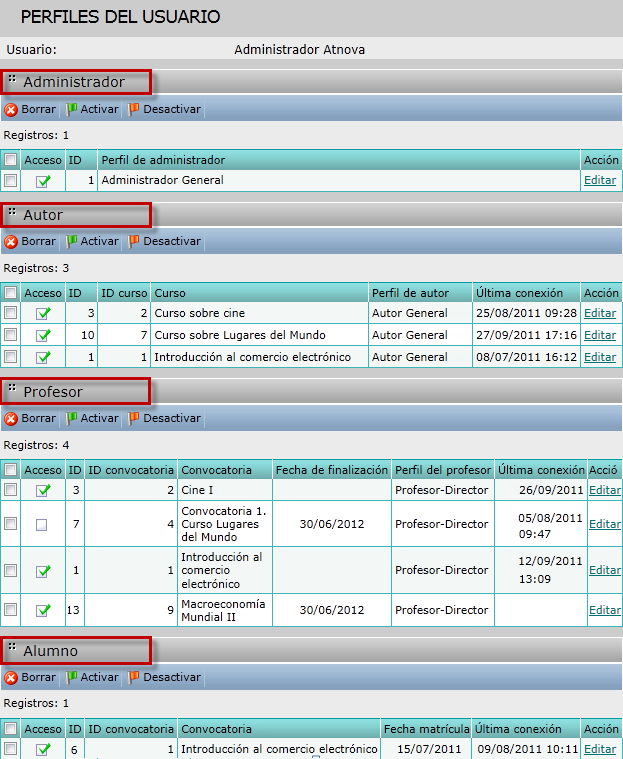The image size is (623, 759).
Task: Click Editar for Administrador General
Action: pos(600,180)
